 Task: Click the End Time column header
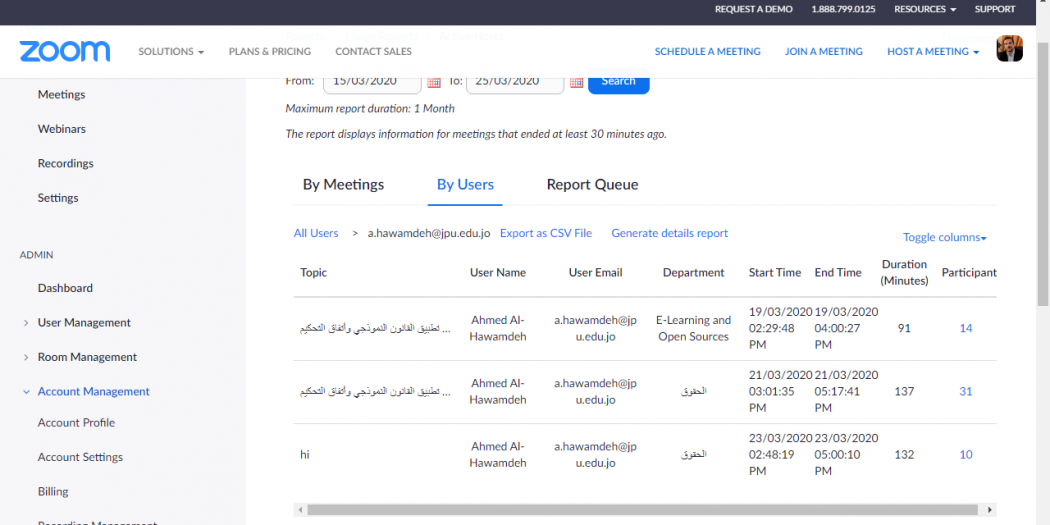click(x=838, y=273)
